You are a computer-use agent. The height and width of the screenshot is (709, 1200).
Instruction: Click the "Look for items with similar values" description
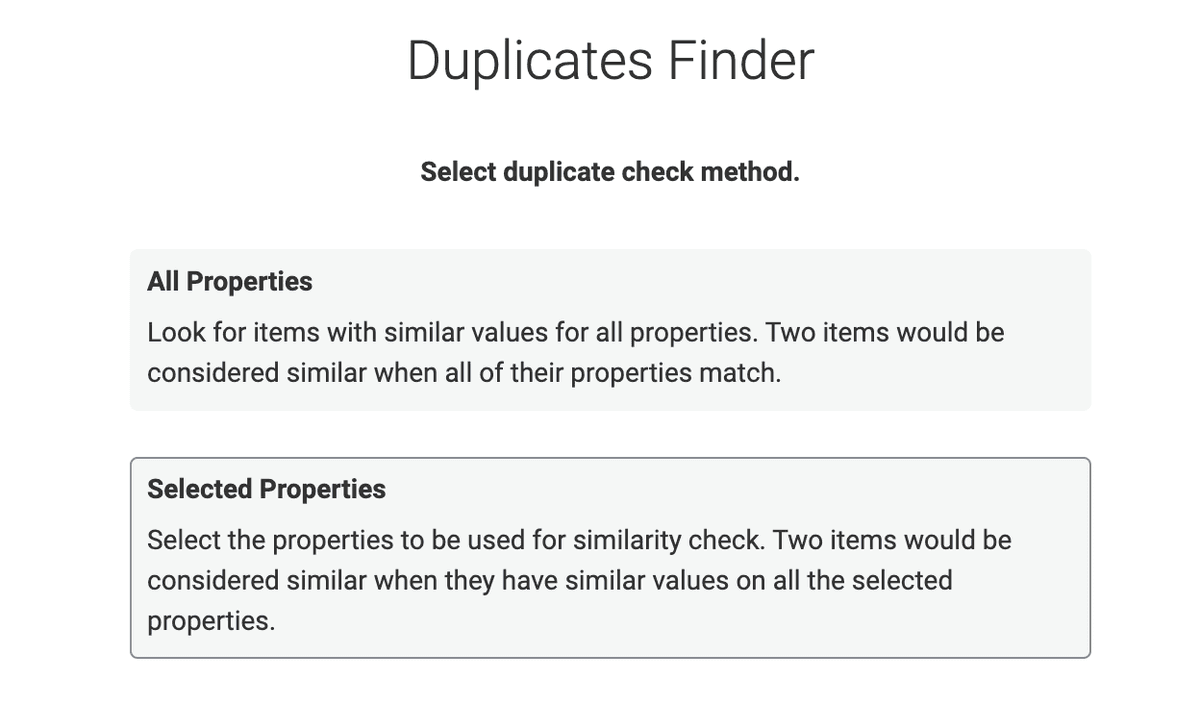tap(576, 352)
